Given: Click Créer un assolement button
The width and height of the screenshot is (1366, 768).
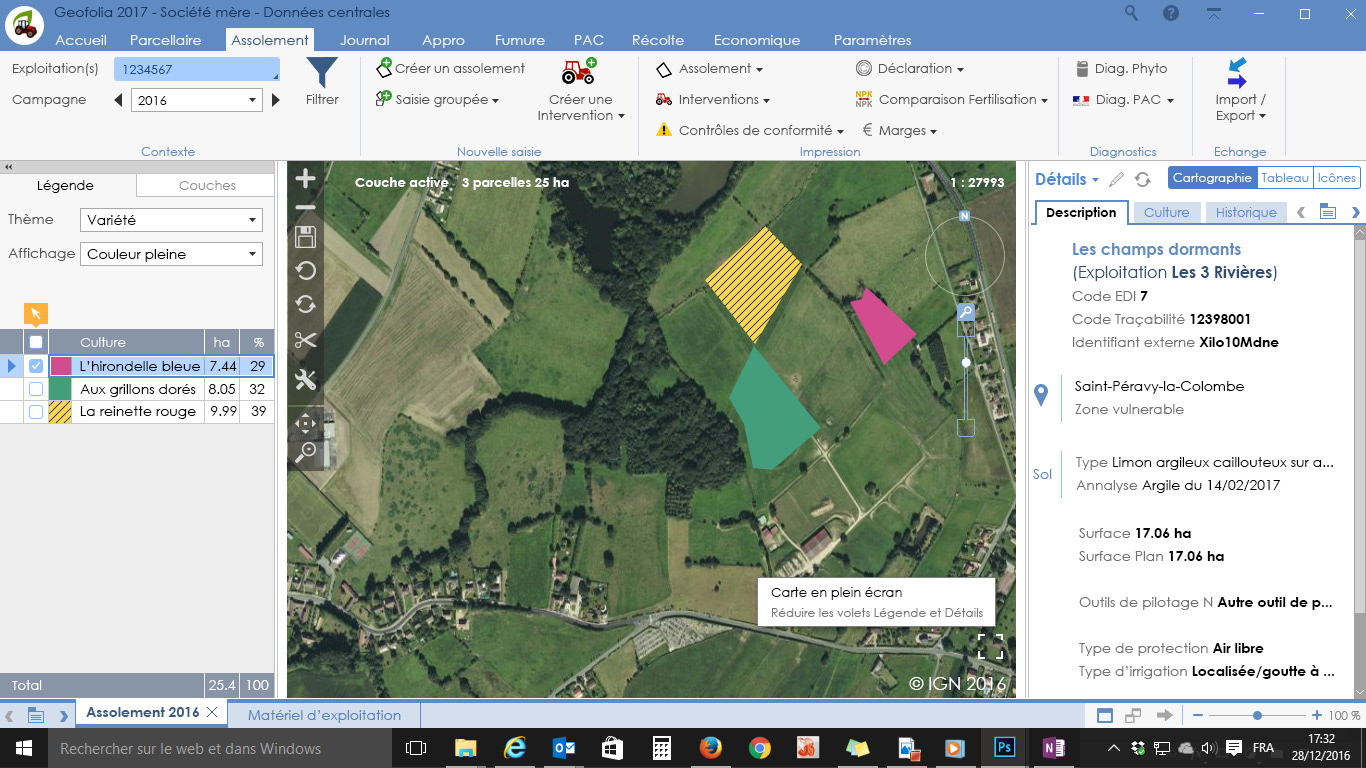Looking at the screenshot, I should pyautogui.click(x=450, y=68).
